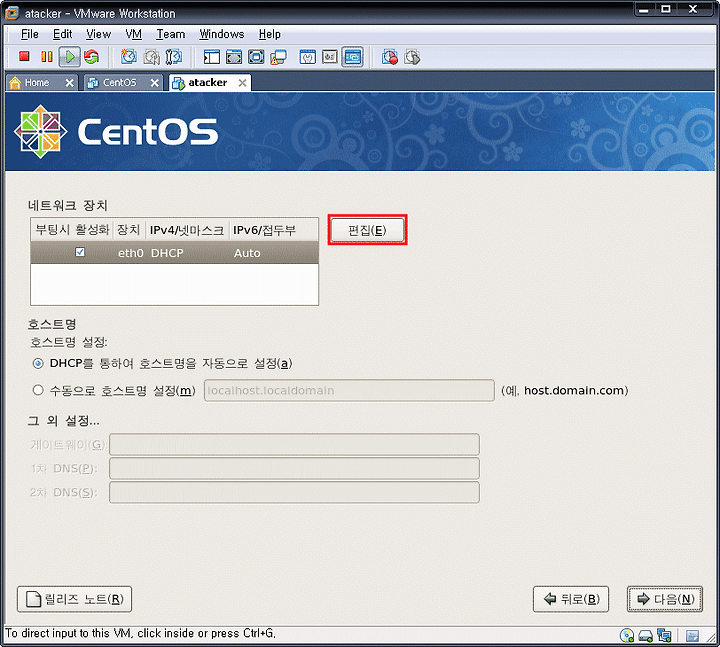This screenshot has height=647, width=720.
Task: Close the atacker tab with its X
Action: (x=242, y=83)
